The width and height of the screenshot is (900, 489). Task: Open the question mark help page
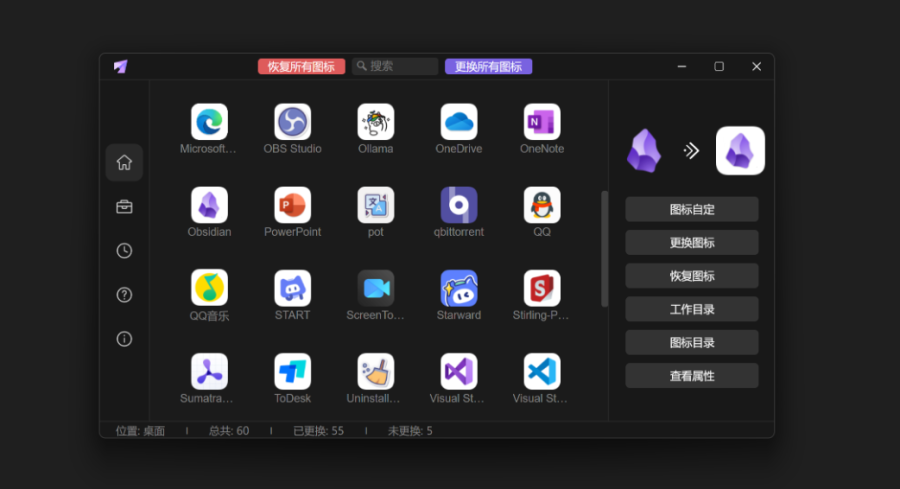(124, 295)
